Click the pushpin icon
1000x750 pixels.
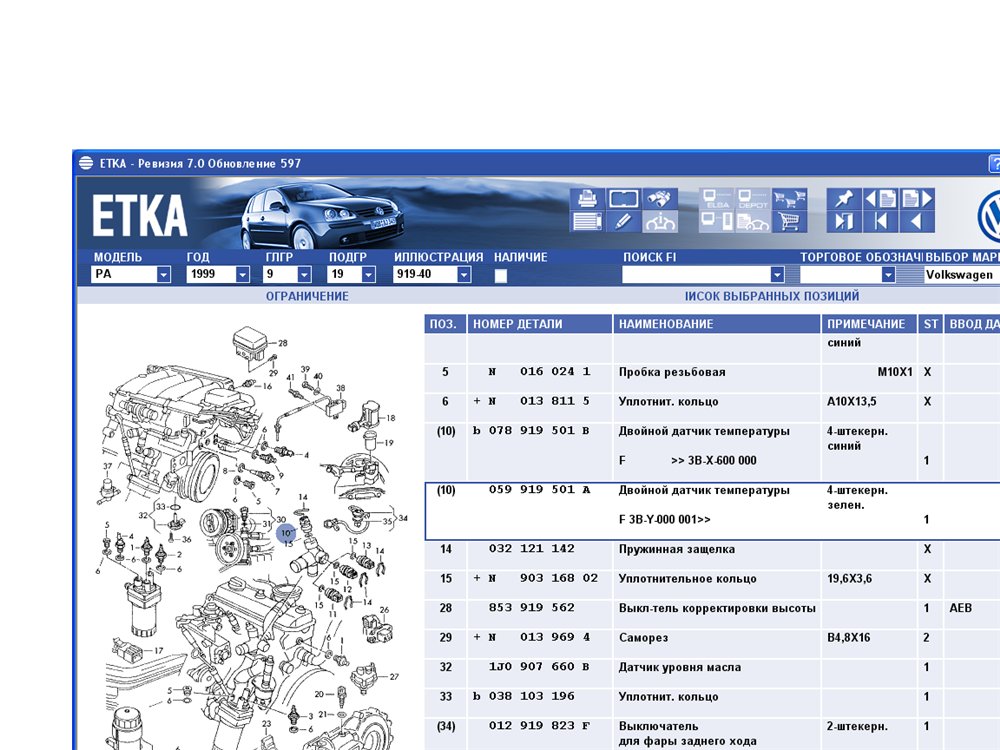pos(844,199)
